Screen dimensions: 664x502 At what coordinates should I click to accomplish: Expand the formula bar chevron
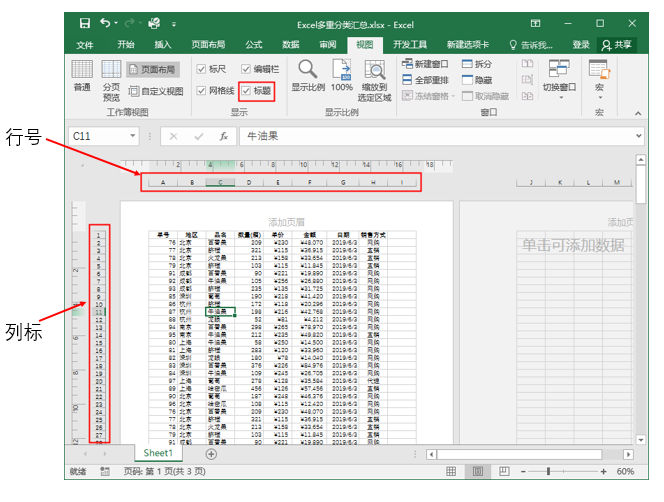coord(639,136)
